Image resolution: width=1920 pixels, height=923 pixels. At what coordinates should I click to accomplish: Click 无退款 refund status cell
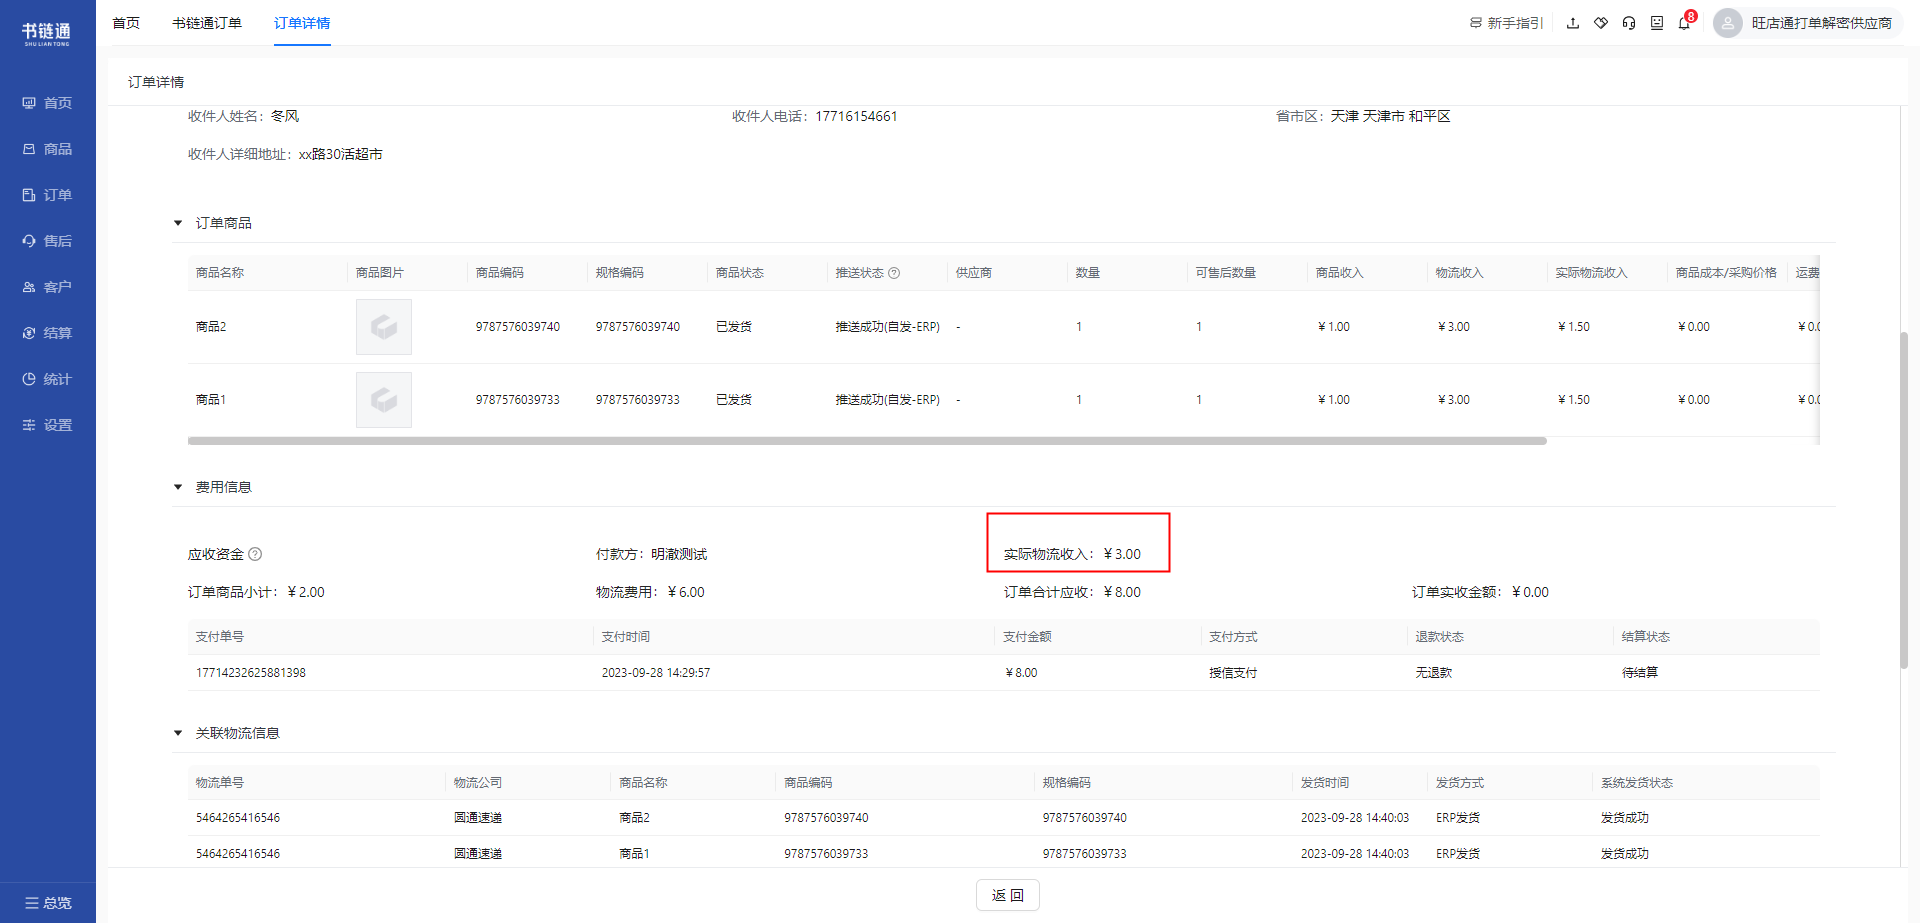1434,673
